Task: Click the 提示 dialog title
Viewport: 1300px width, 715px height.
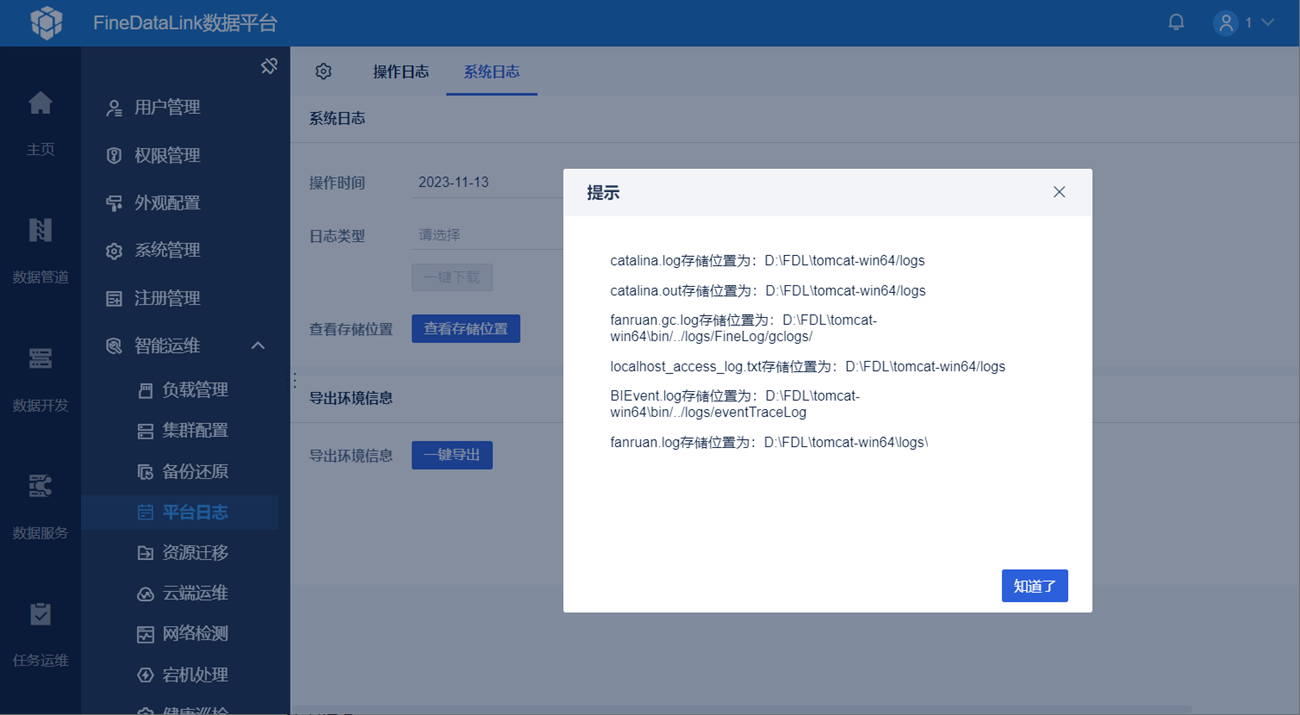Action: [x=603, y=193]
